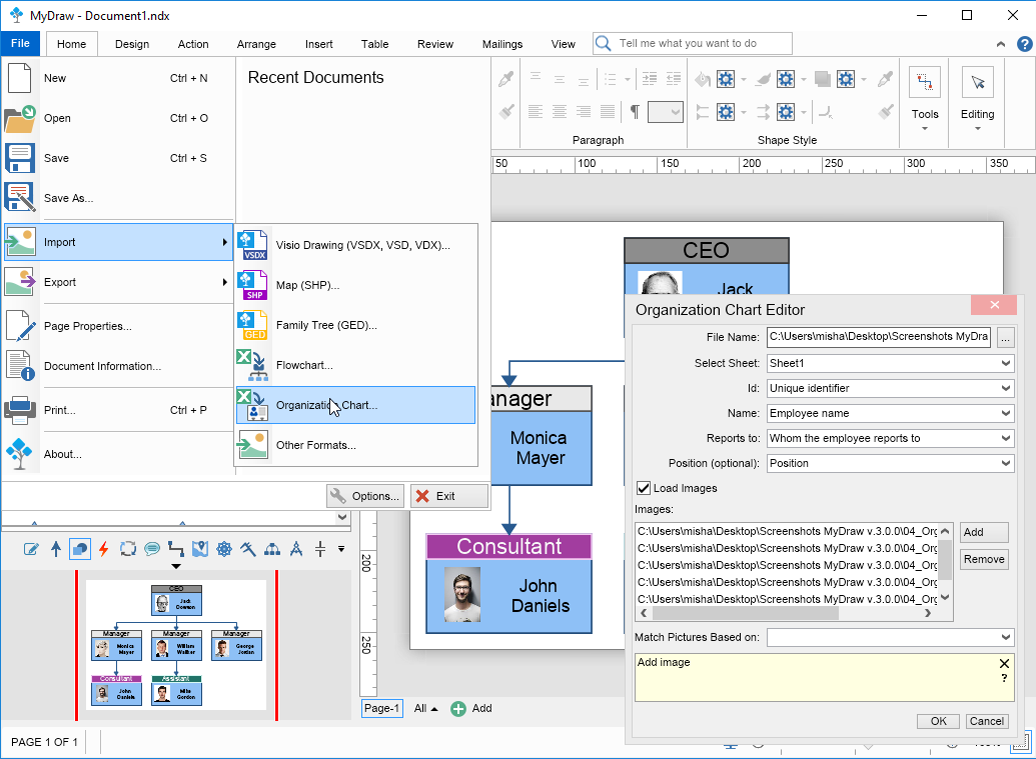Click the Print printer icon
Image resolution: width=1036 pixels, height=759 pixels.
point(20,410)
